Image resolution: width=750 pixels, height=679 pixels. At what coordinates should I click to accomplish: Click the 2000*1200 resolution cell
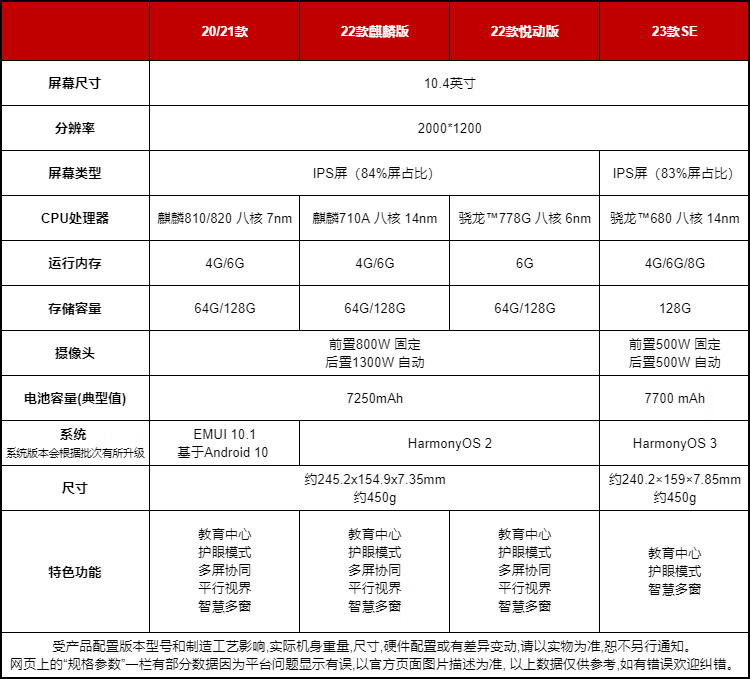click(449, 128)
